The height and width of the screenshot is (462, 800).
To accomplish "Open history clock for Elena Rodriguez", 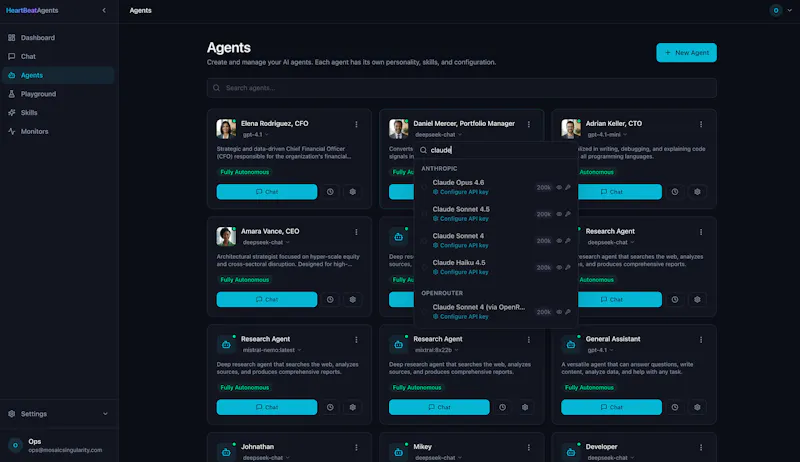I will tap(330, 192).
